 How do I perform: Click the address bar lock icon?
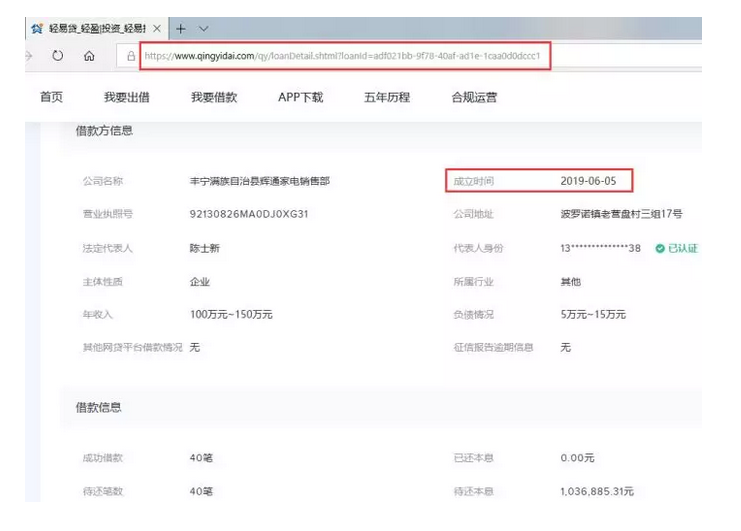coord(131,56)
